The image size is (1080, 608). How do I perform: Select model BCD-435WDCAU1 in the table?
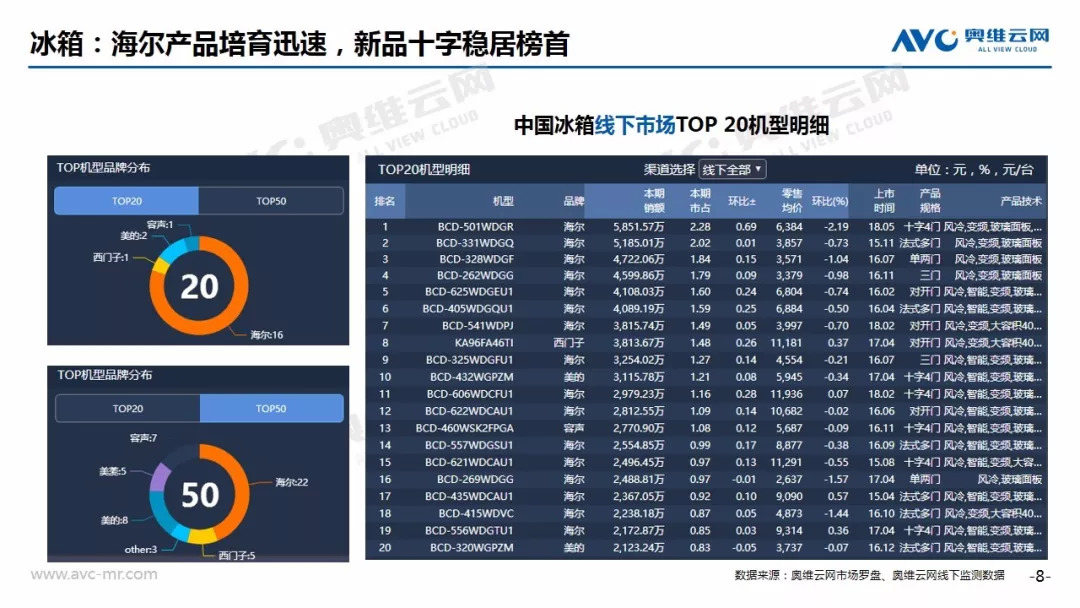click(x=469, y=496)
